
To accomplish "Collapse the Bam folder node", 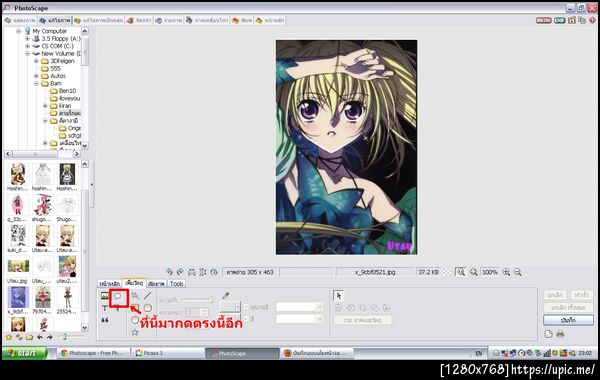I will pos(36,83).
